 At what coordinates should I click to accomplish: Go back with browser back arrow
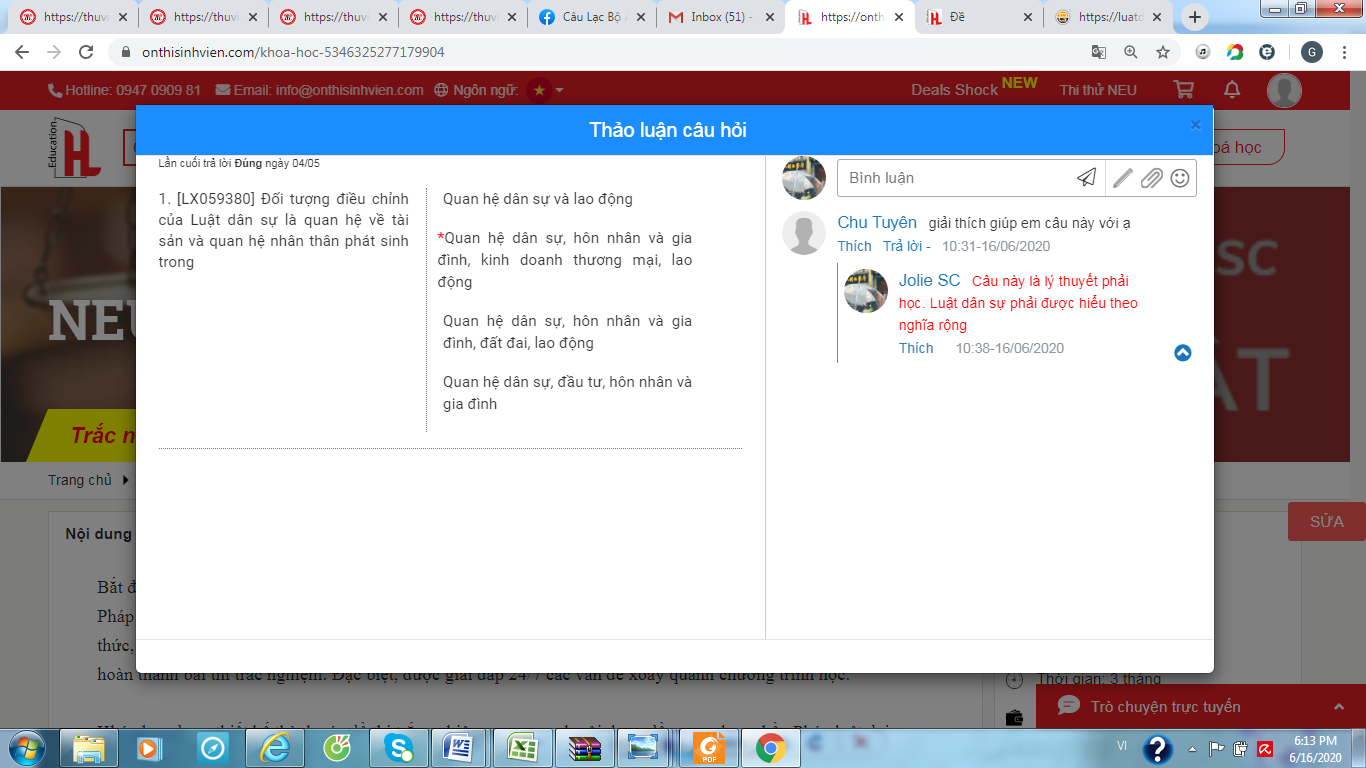(22, 52)
